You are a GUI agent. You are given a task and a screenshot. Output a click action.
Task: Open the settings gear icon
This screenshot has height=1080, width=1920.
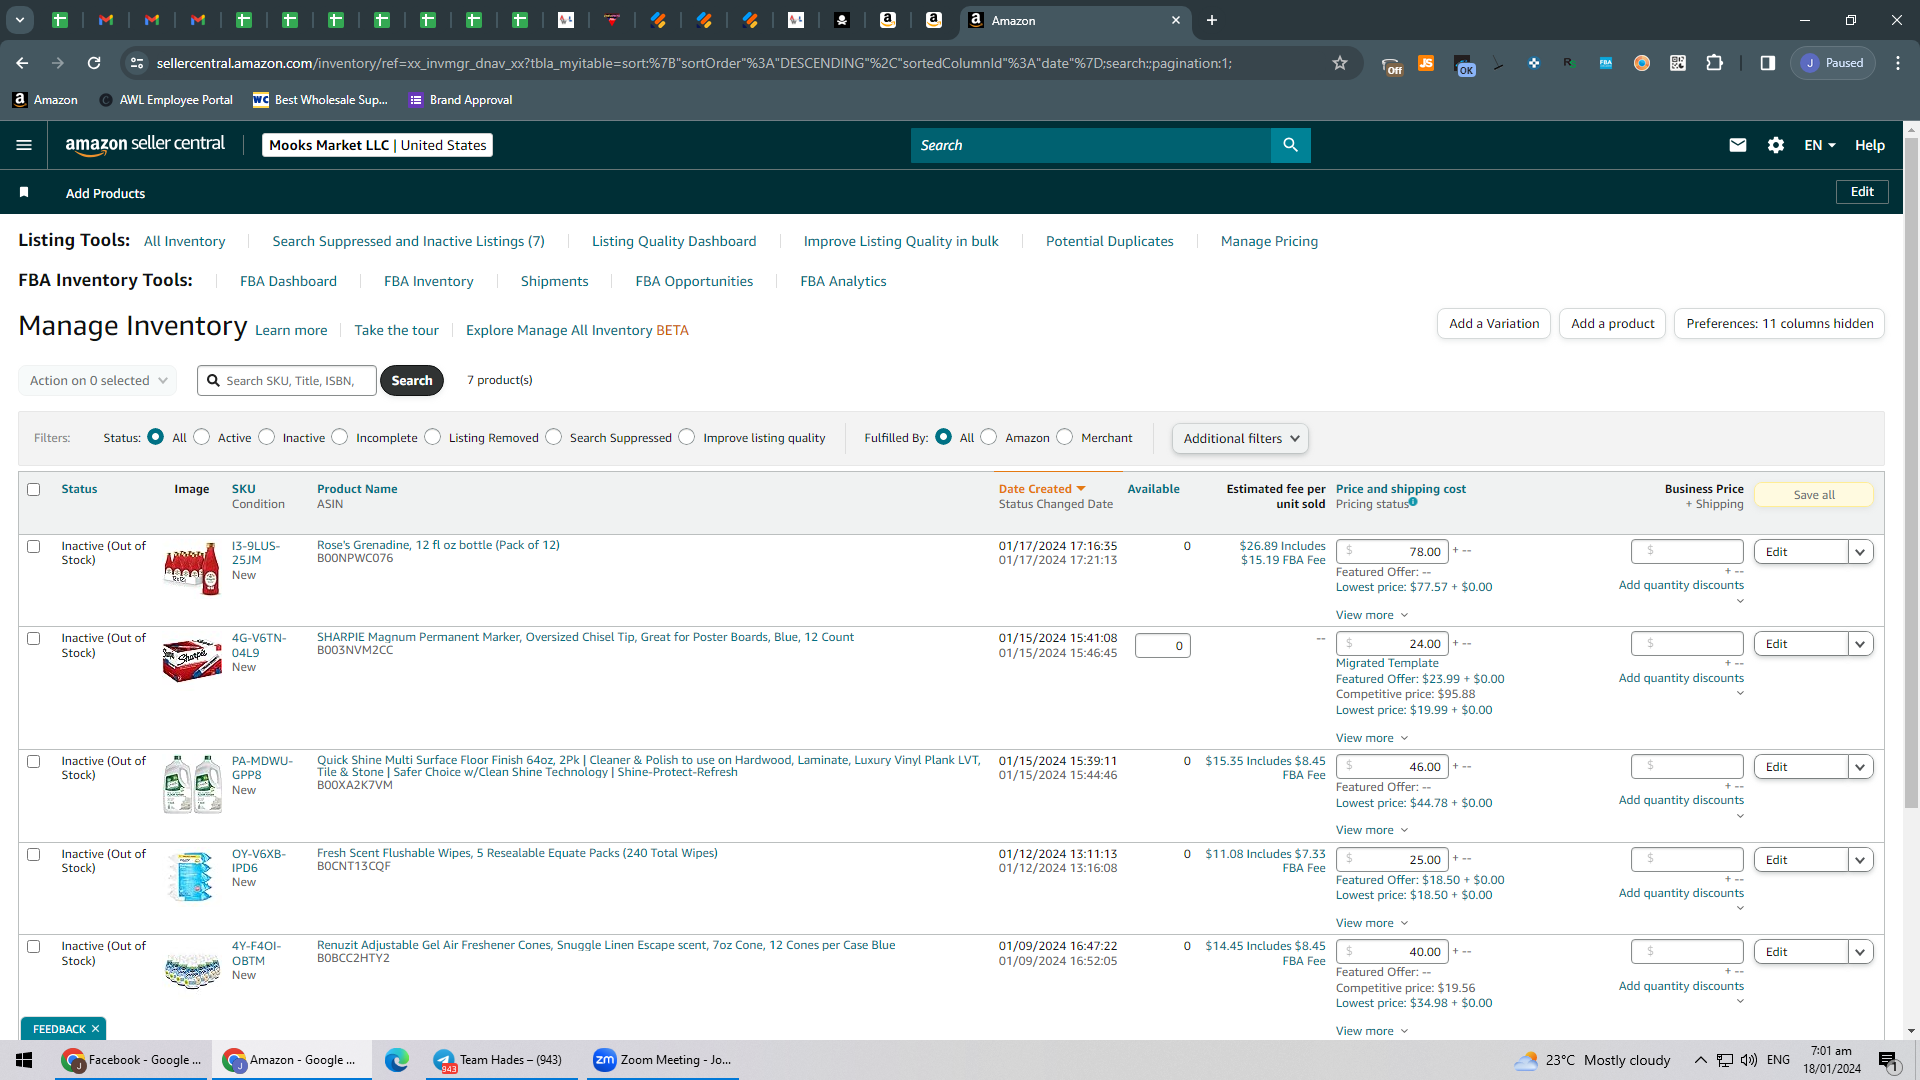coord(1776,145)
